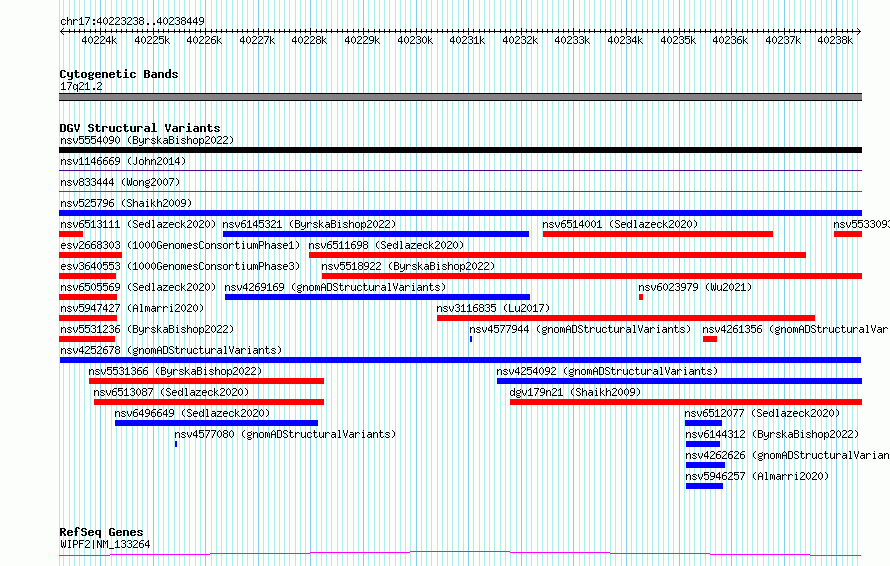The image size is (890, 566).
Task: Select the tiny red nsv6023979 marker
Action: [641, 297]
